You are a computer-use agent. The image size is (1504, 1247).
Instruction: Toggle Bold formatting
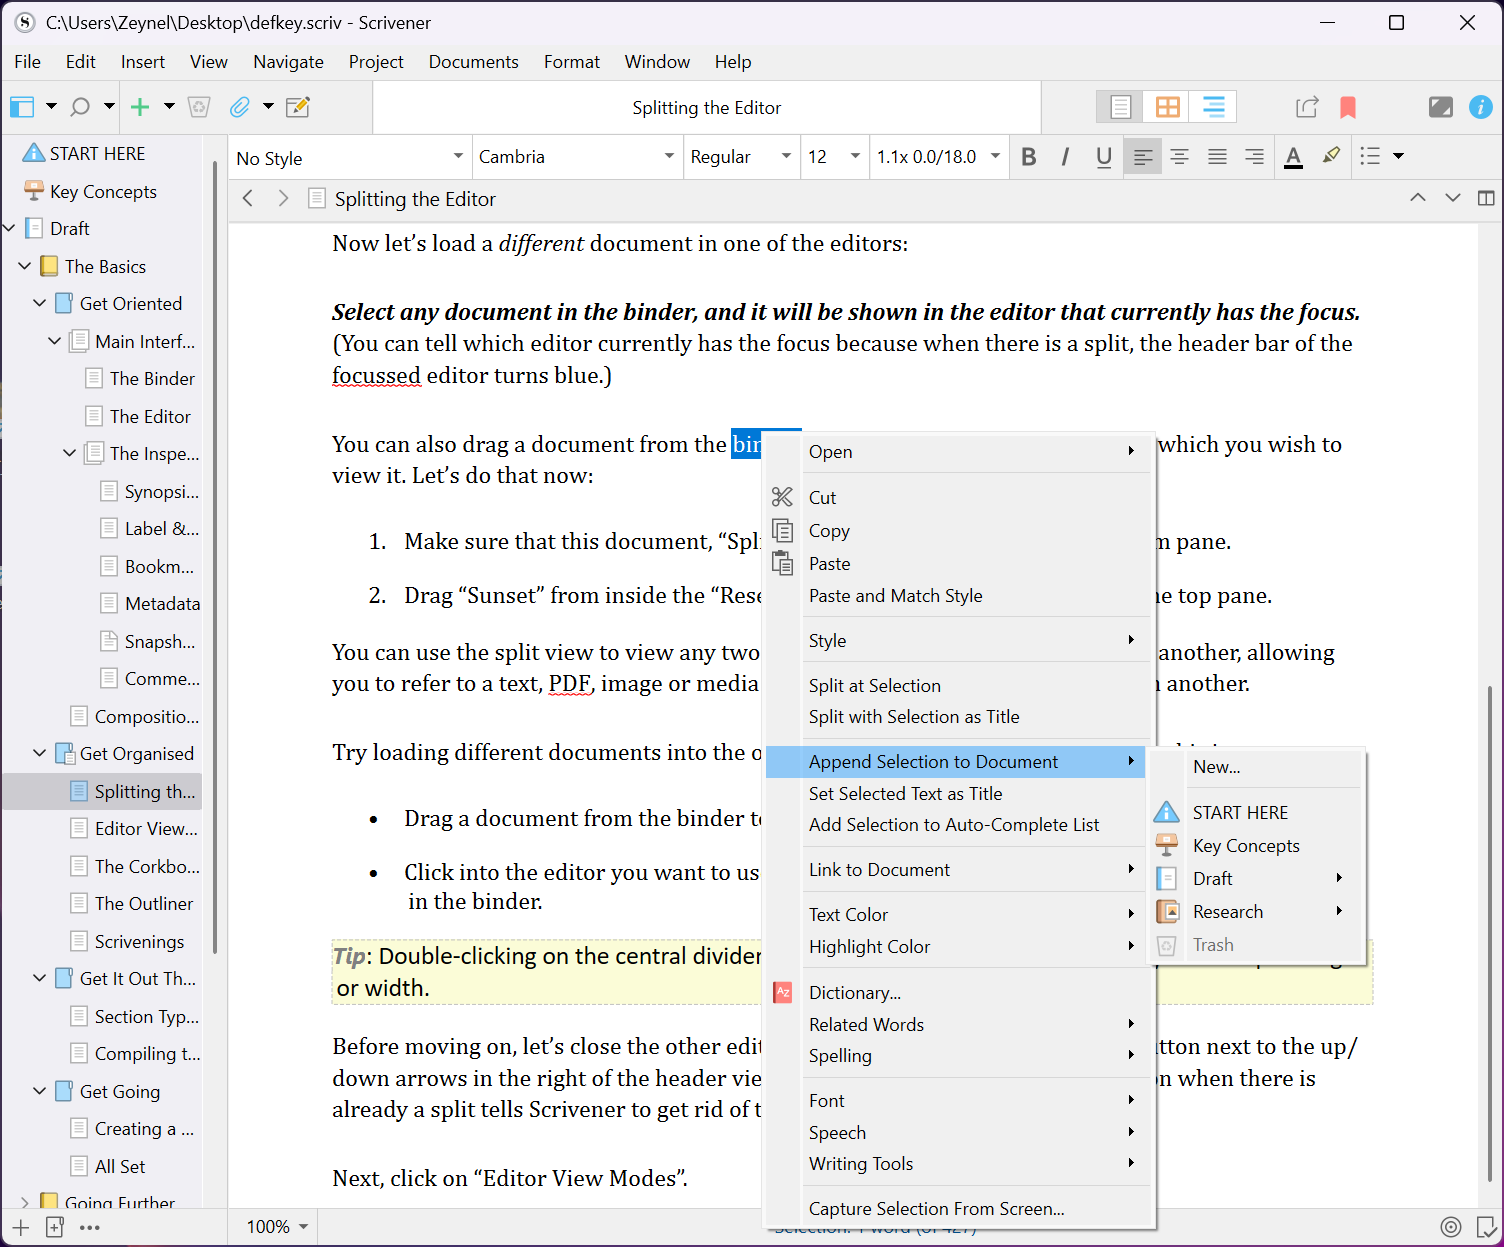(x=1029, y=157)
